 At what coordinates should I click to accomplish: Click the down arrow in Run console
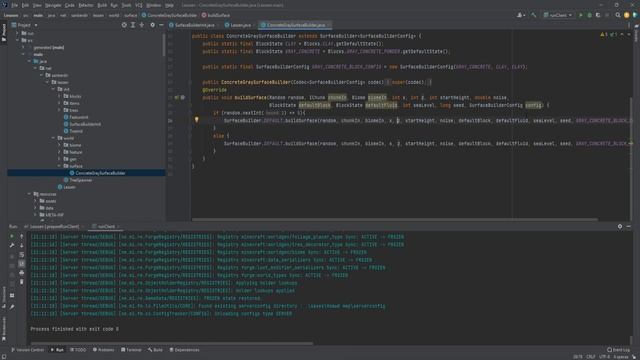(x=22, y=245)
